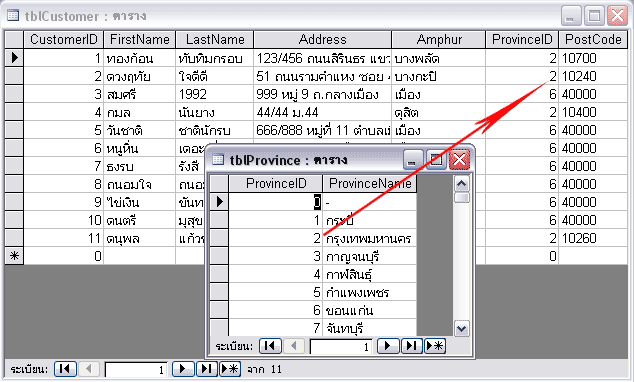
Task: Click cell 'ทับทิมกรอบ' in LastName
Action: (x=215, y=58)
